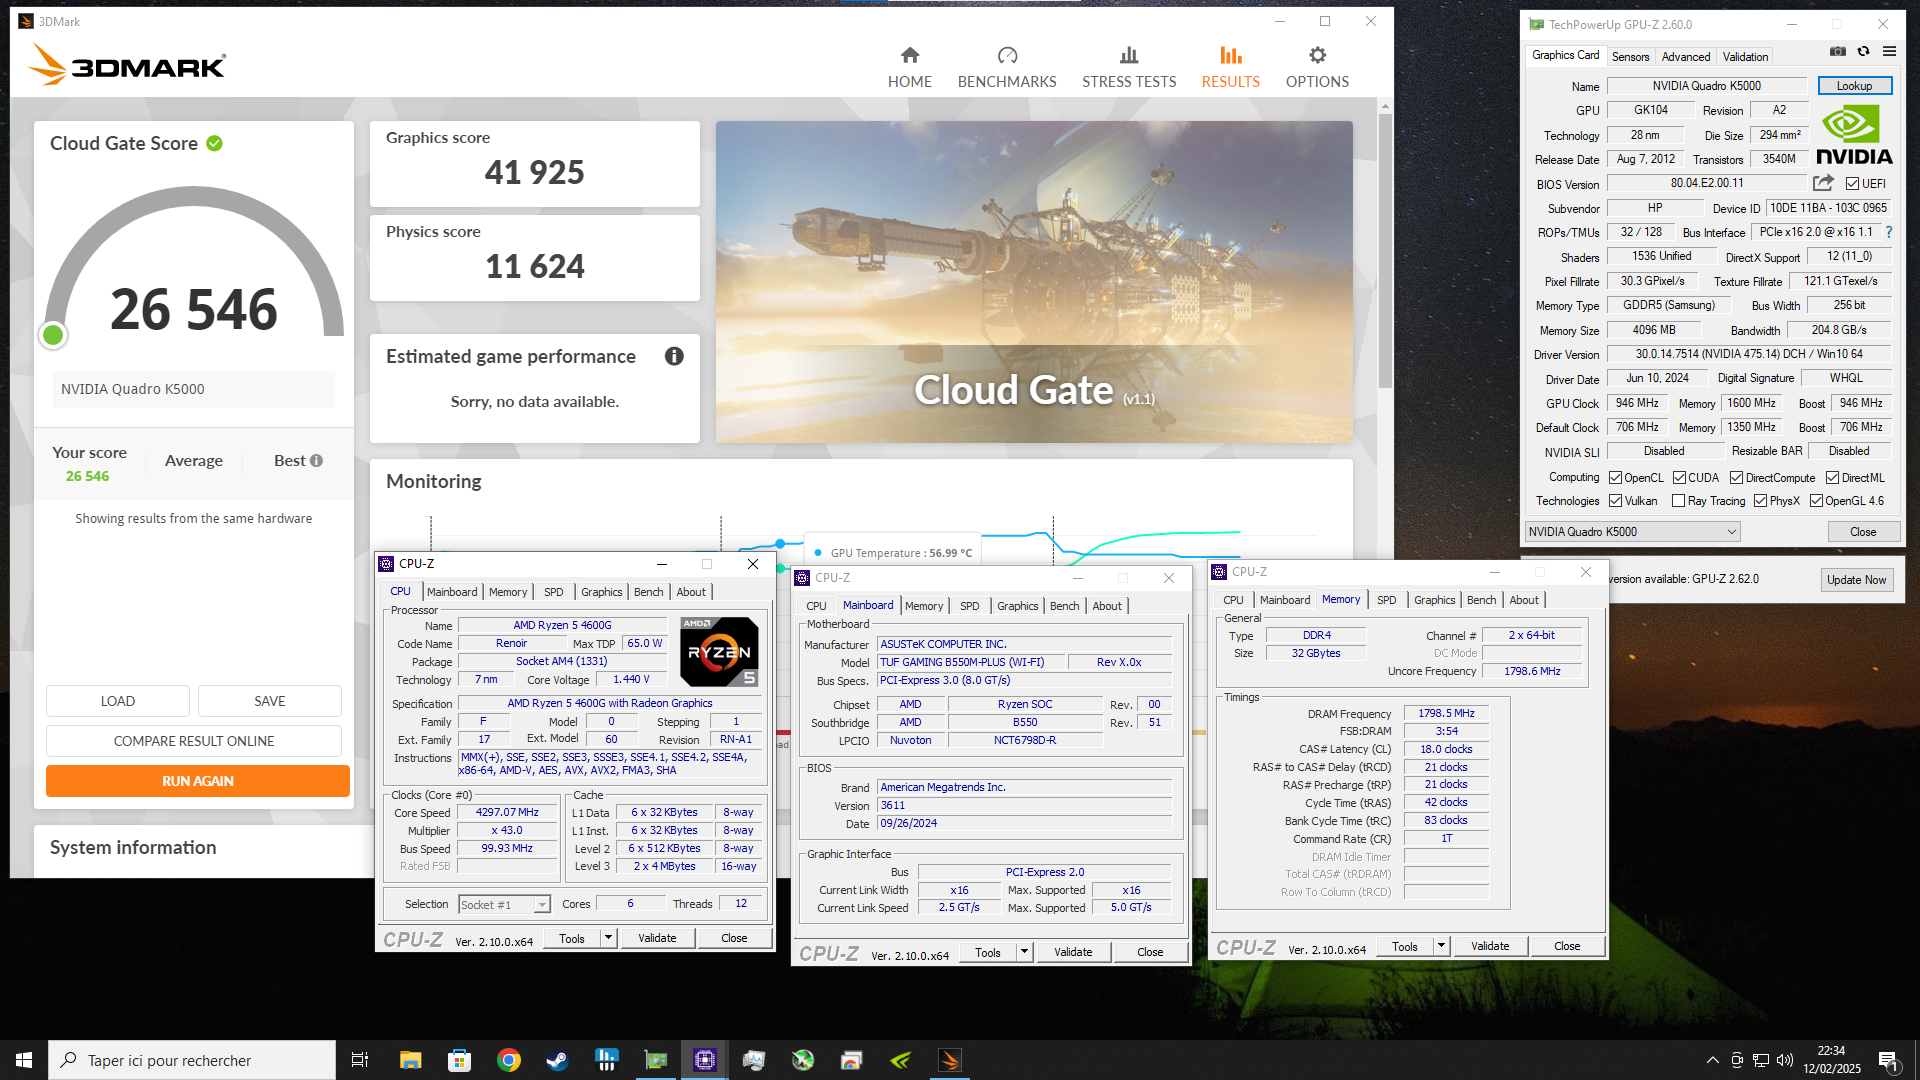The image size is (1920, 1080).
Task: Select the SPD tab in the CPU-Z Memory window
Action: [x=1386, y=600]
